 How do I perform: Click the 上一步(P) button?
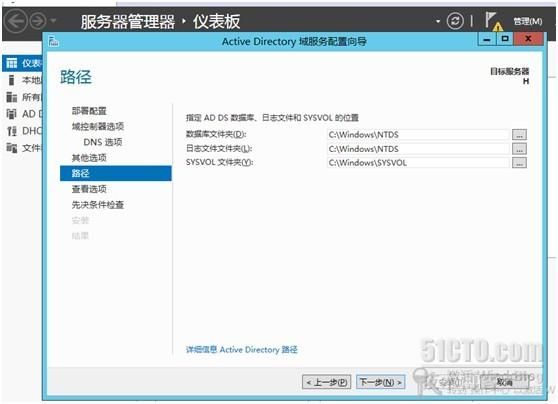point(327,382)
